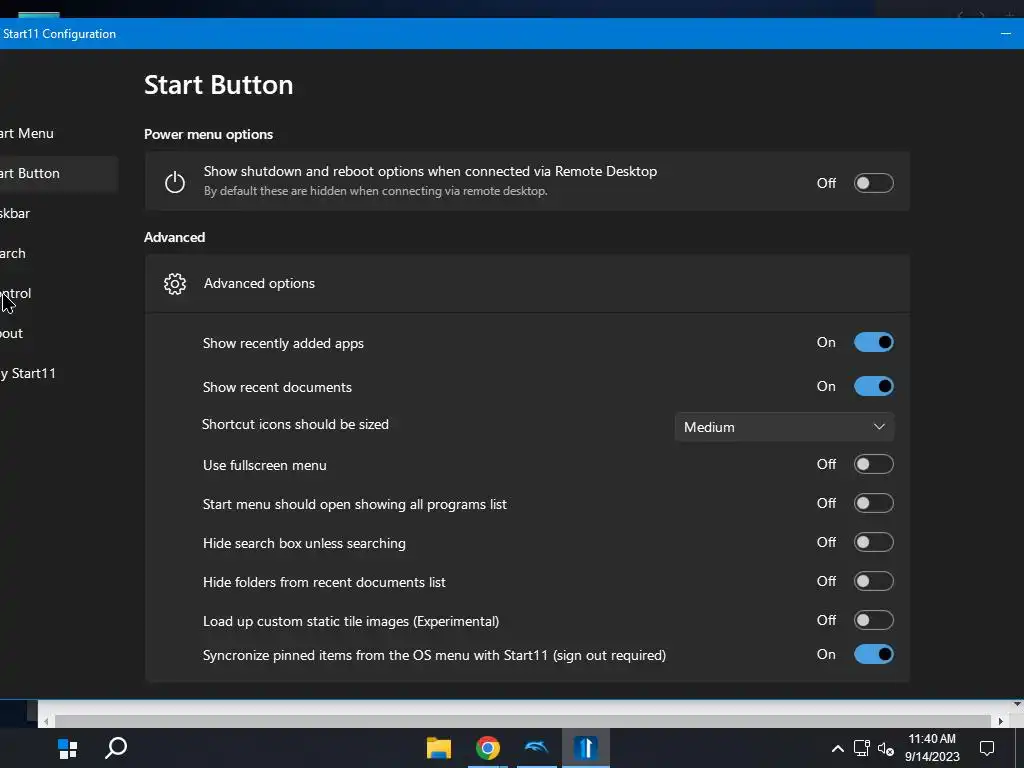The image size is (1024, 768).
Task: Click the Power menu options heading
Action: click(208, 134)
